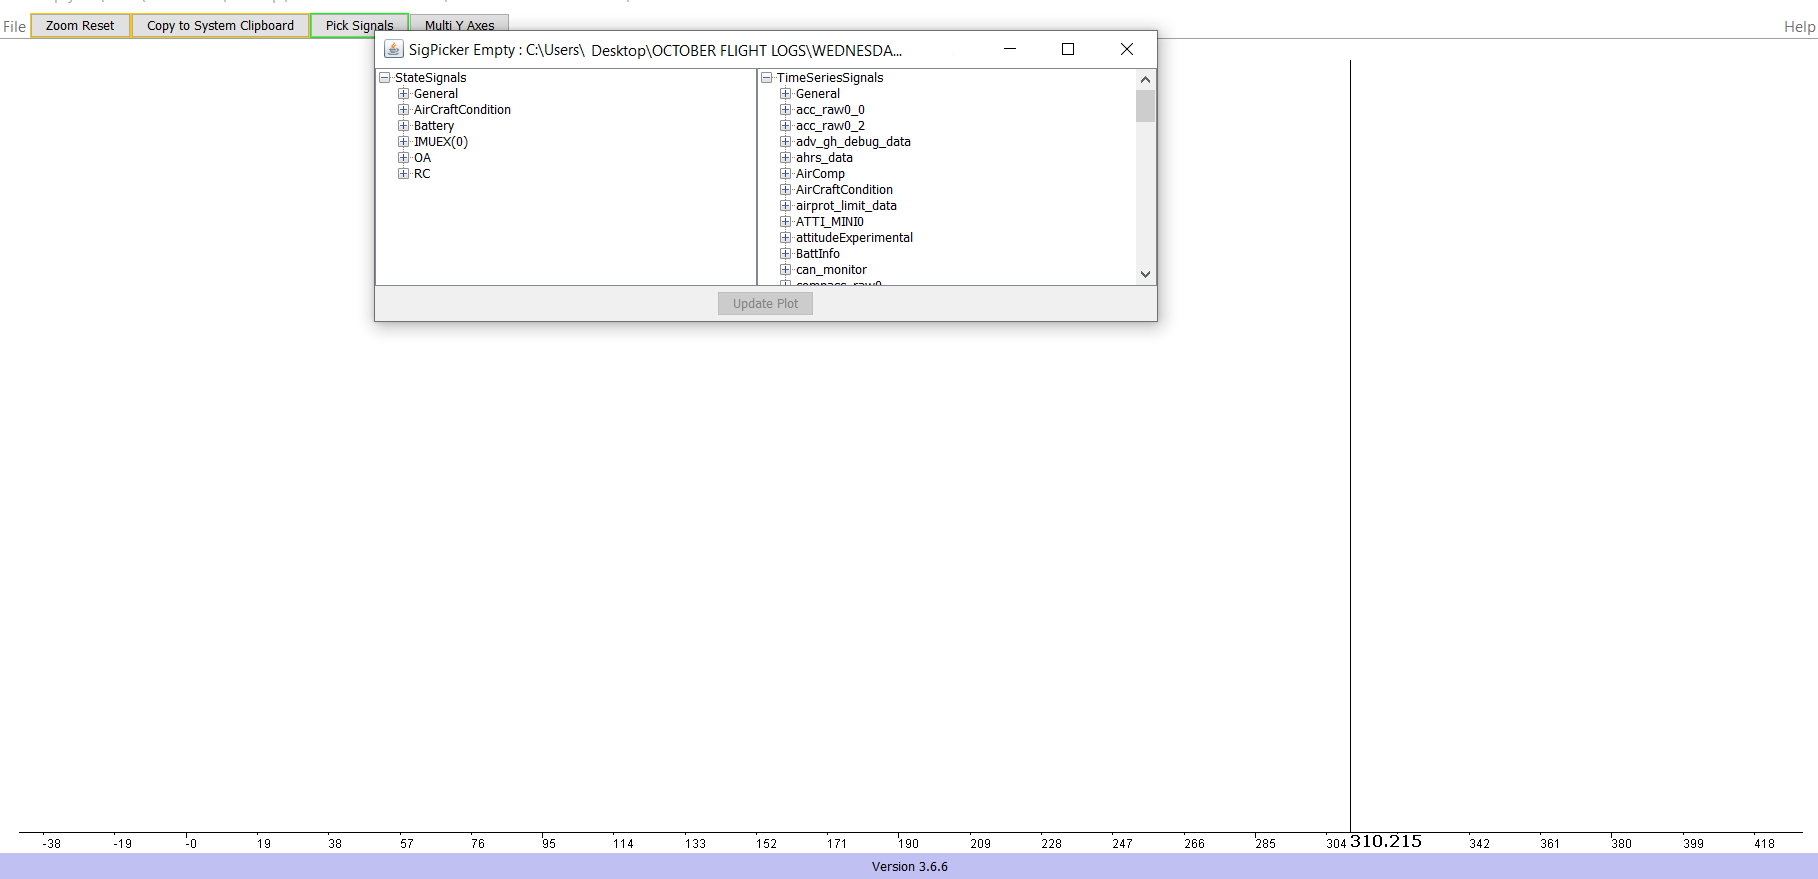Select the can_monitor tree label
This screenshot has width=1818, height=879.
click(831, 270)
